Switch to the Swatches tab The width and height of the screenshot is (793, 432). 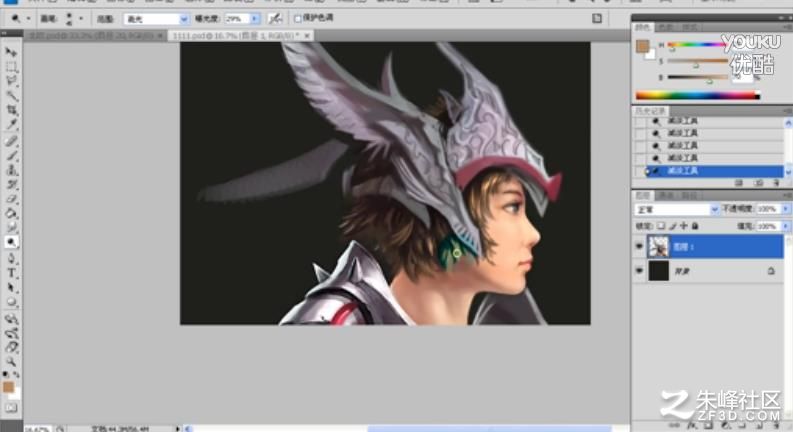point(666,27)
